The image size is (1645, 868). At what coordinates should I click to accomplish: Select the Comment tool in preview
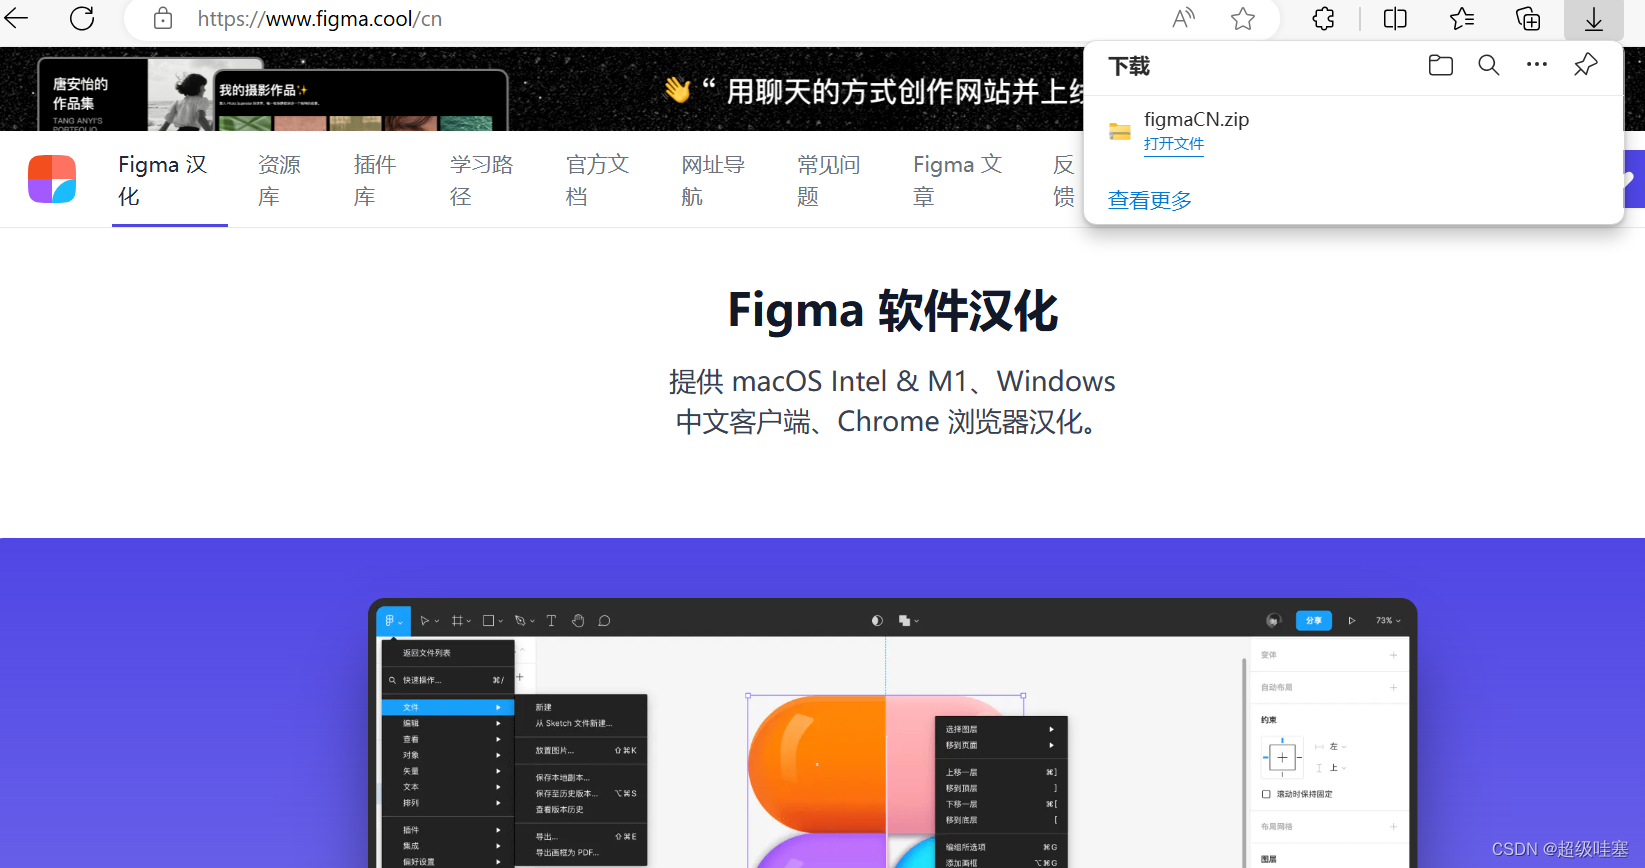tap(604, 621)
